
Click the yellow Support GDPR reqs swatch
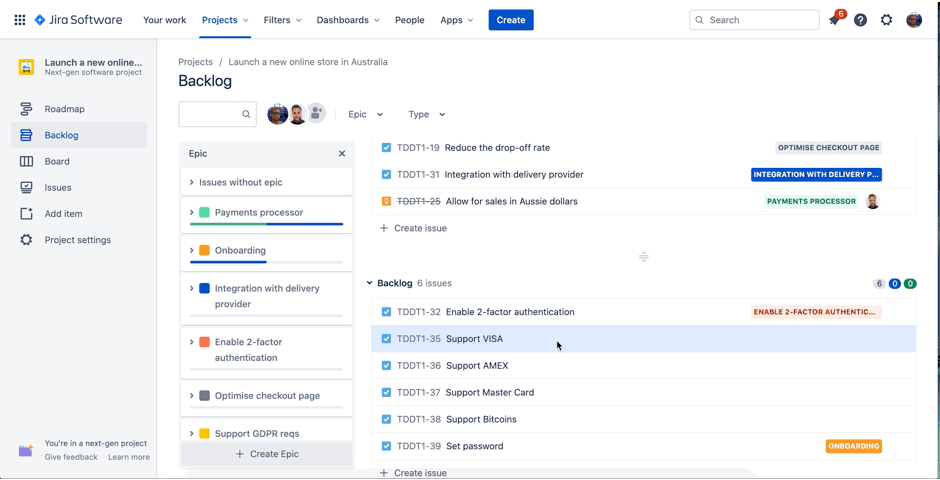point(204,433)
